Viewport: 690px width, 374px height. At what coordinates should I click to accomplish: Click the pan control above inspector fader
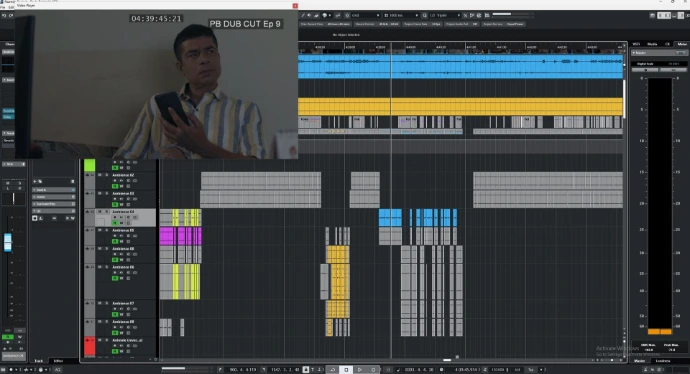tap(13, 198)
